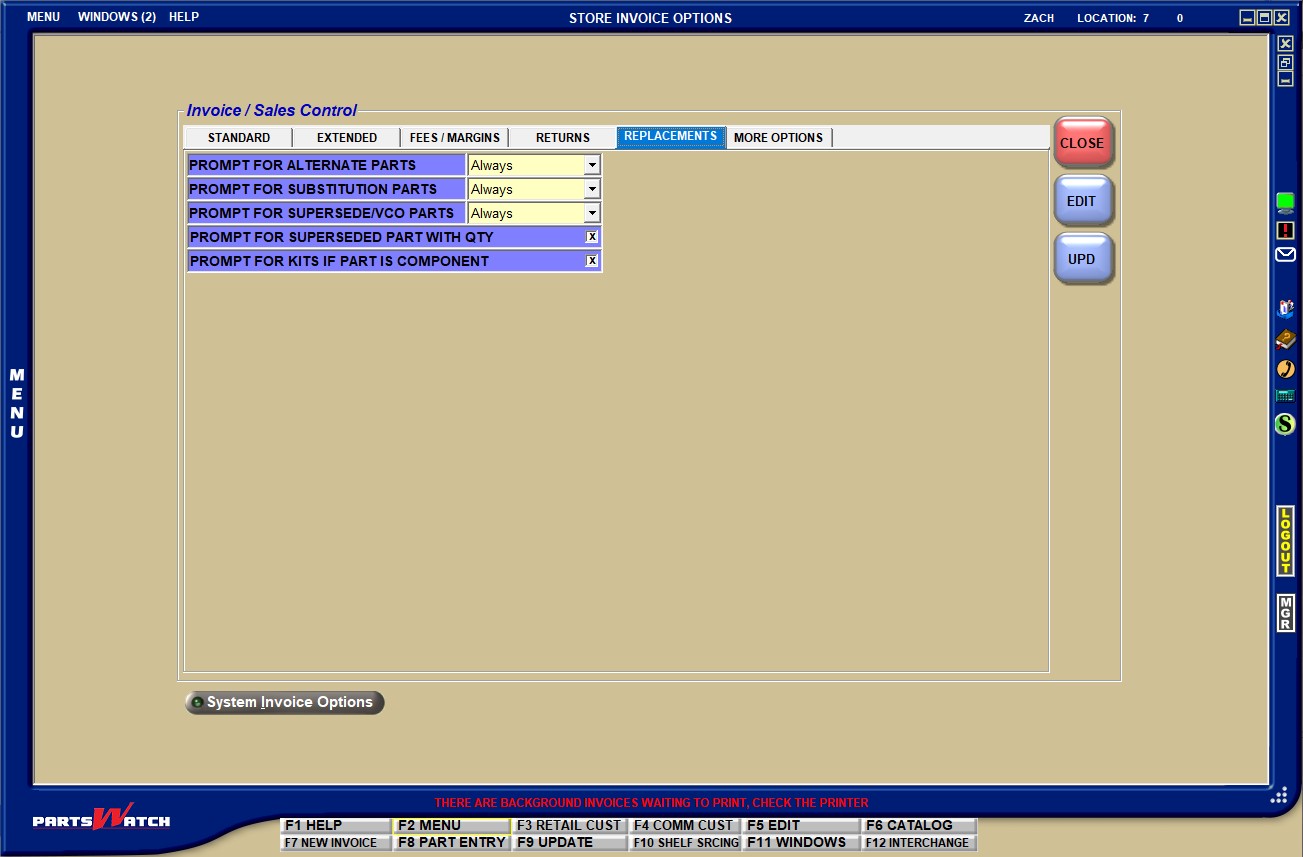
Task: Open the catalog books icon in the sidebar
Action: coord(1286,310)
